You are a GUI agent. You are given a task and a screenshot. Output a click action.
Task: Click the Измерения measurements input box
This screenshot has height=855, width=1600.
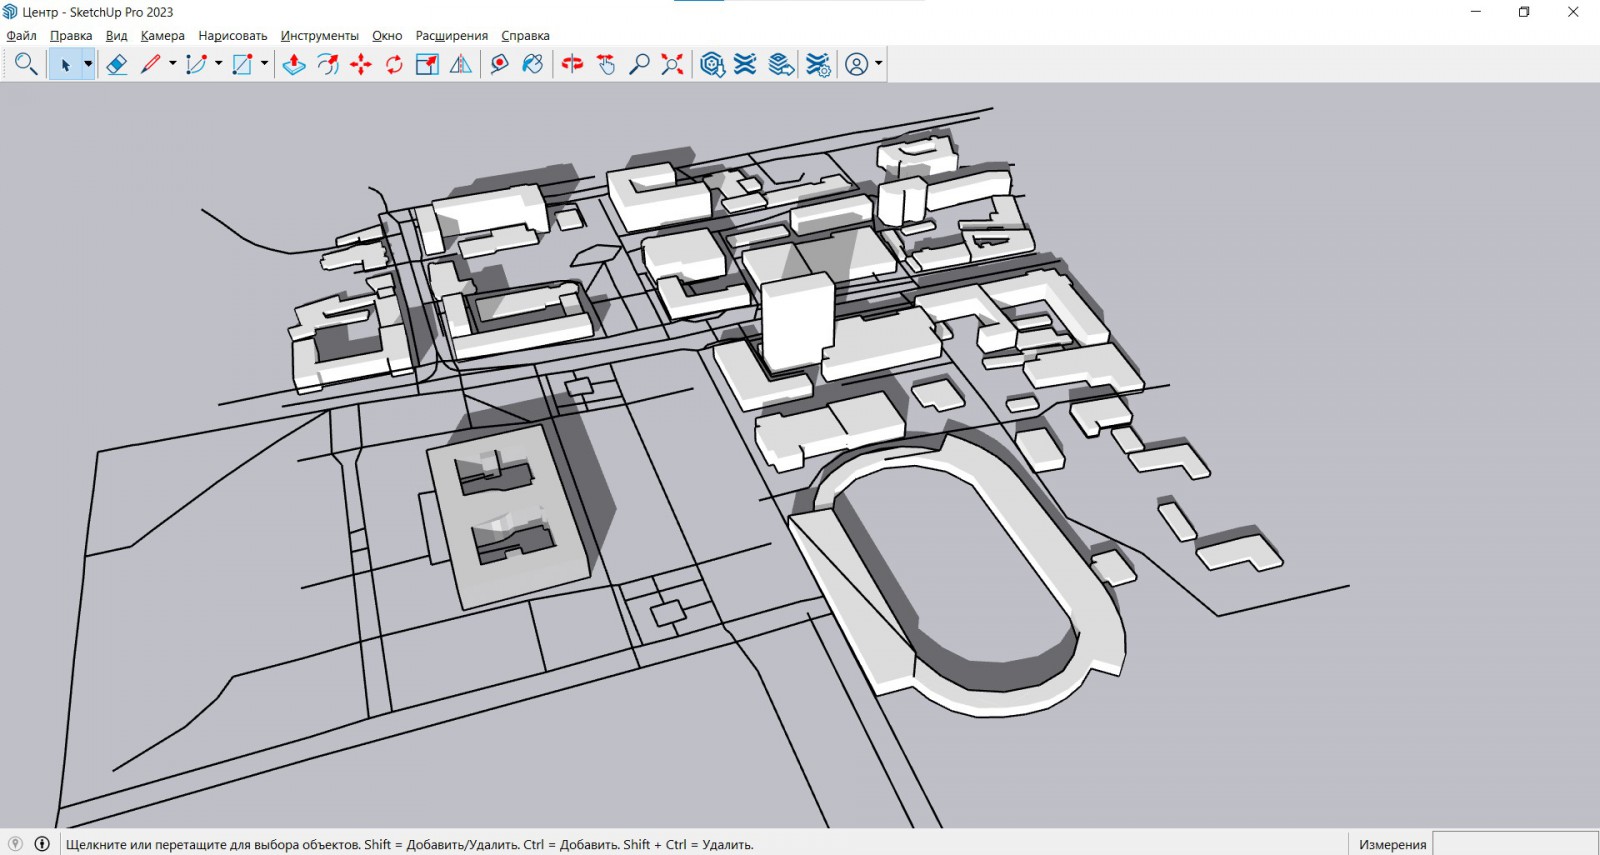1514,844
